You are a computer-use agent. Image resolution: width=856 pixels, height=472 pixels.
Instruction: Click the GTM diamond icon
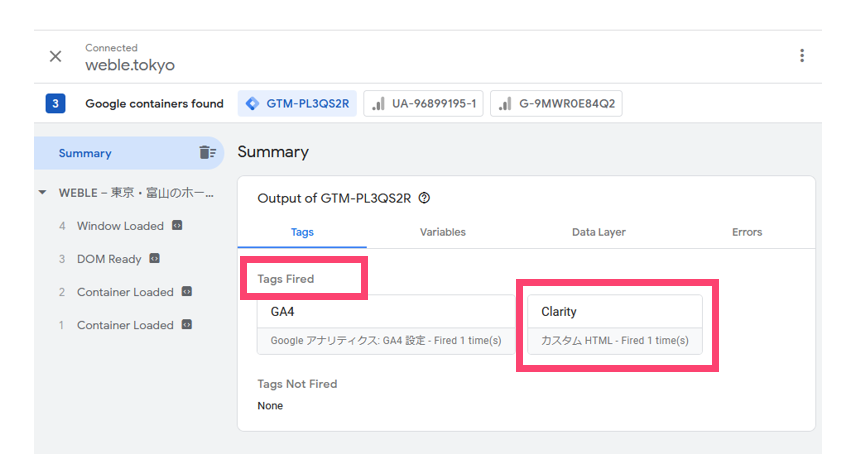tap(252, 104)
